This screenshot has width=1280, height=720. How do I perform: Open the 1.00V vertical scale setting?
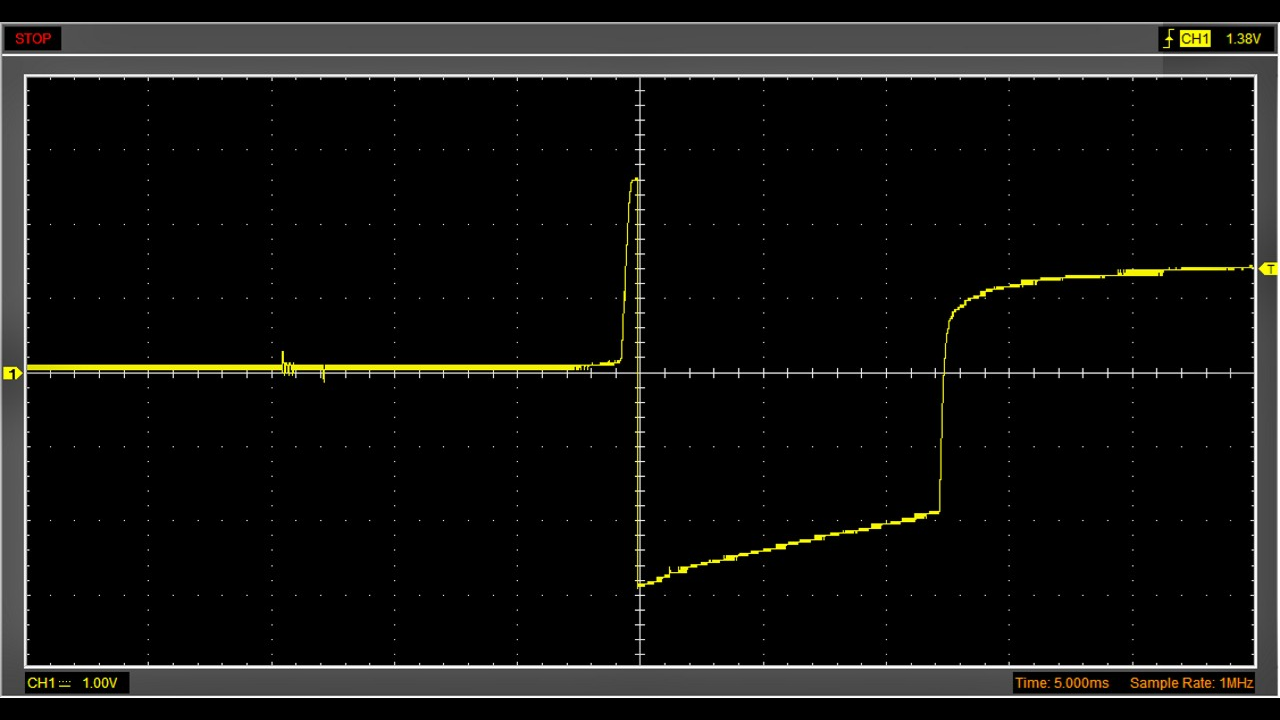(100, 683)
